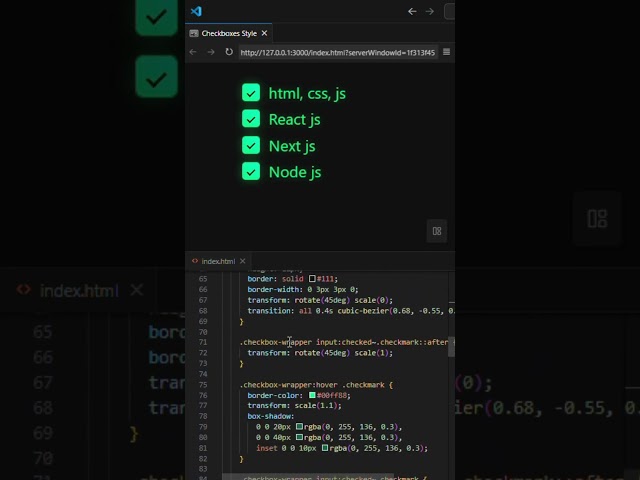Uncheck the Node js checkbox
The width and height of the screenshot is (640, 480).
pyautogui.click(x=251, y=171)
